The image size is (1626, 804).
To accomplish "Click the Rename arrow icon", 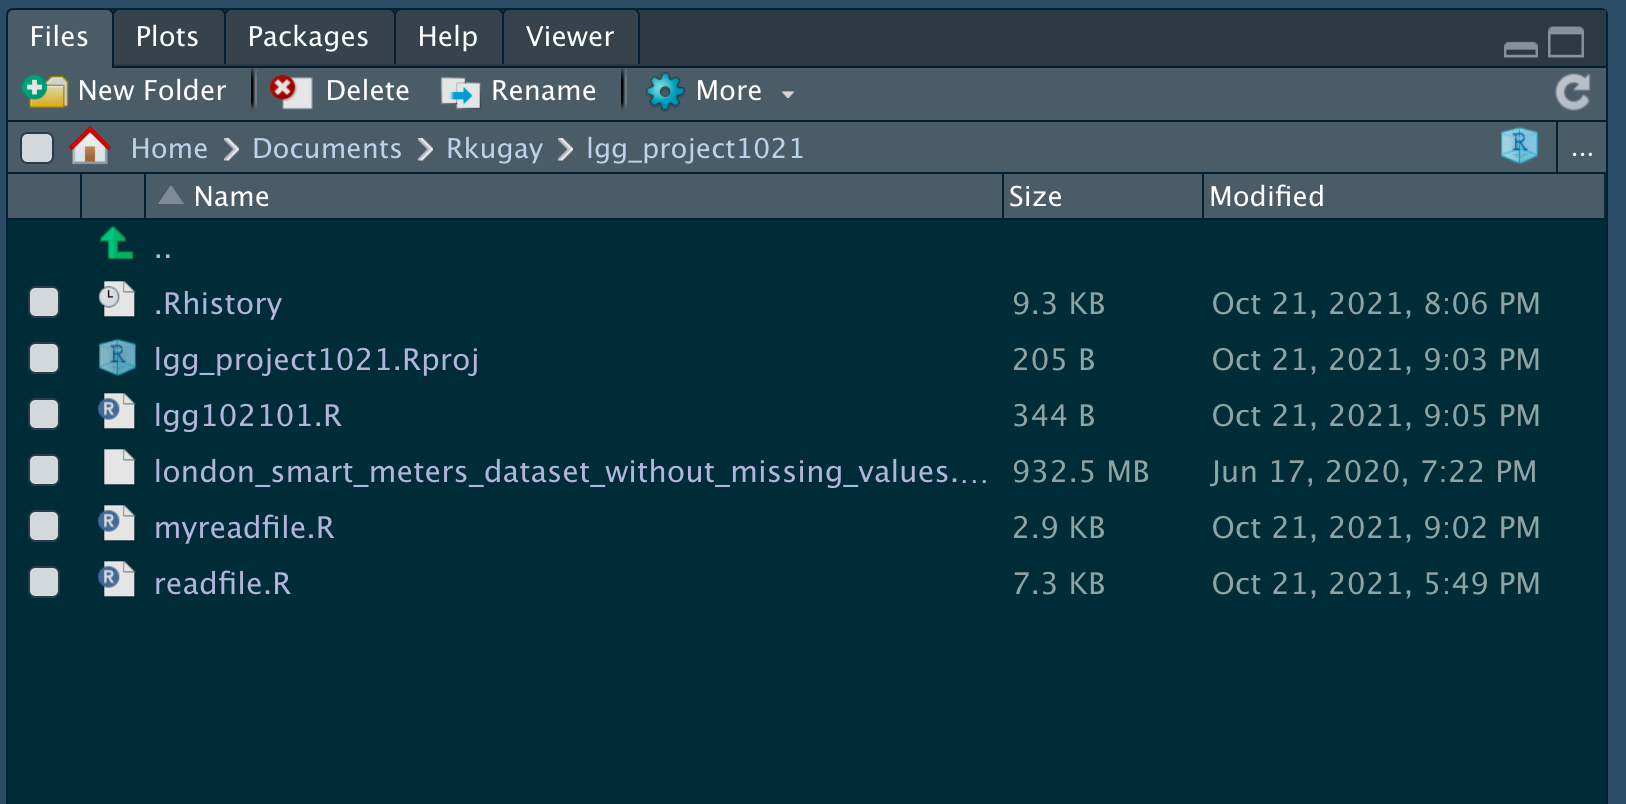I will click(460, 92).
